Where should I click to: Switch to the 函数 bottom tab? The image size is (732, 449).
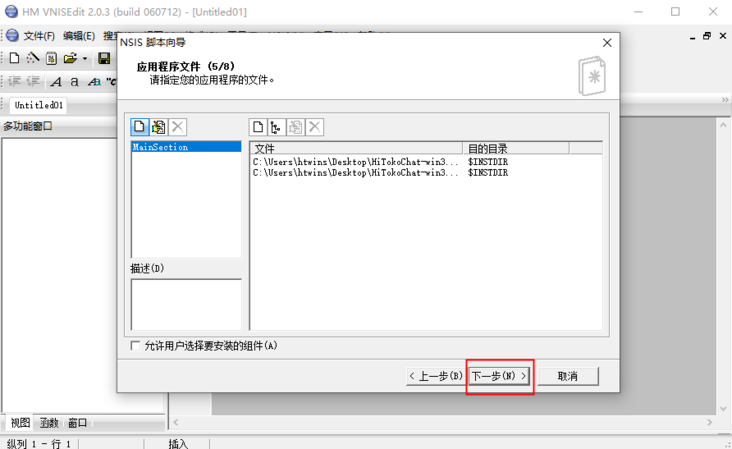tap(49, 423)
